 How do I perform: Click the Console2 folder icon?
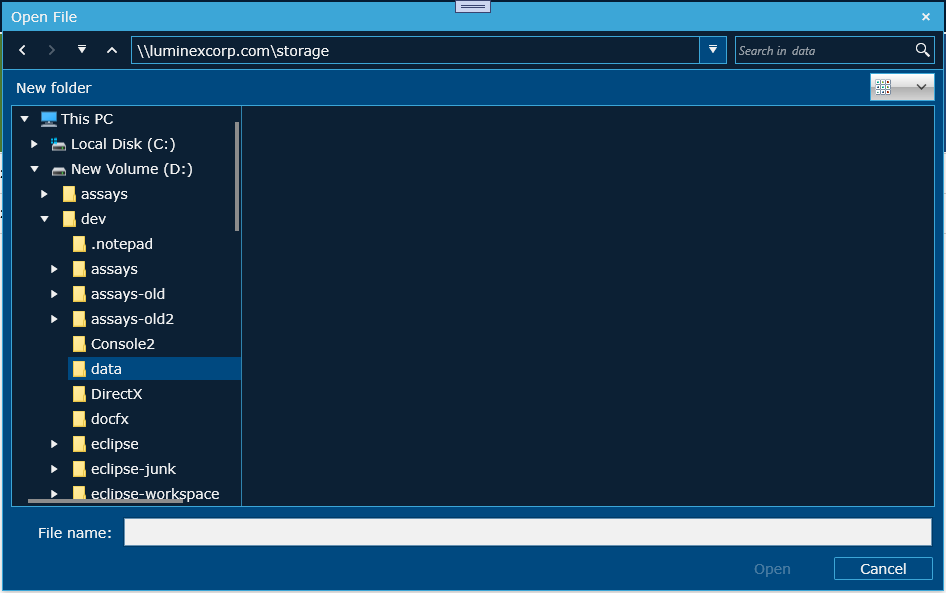click(x=79, y=344)
